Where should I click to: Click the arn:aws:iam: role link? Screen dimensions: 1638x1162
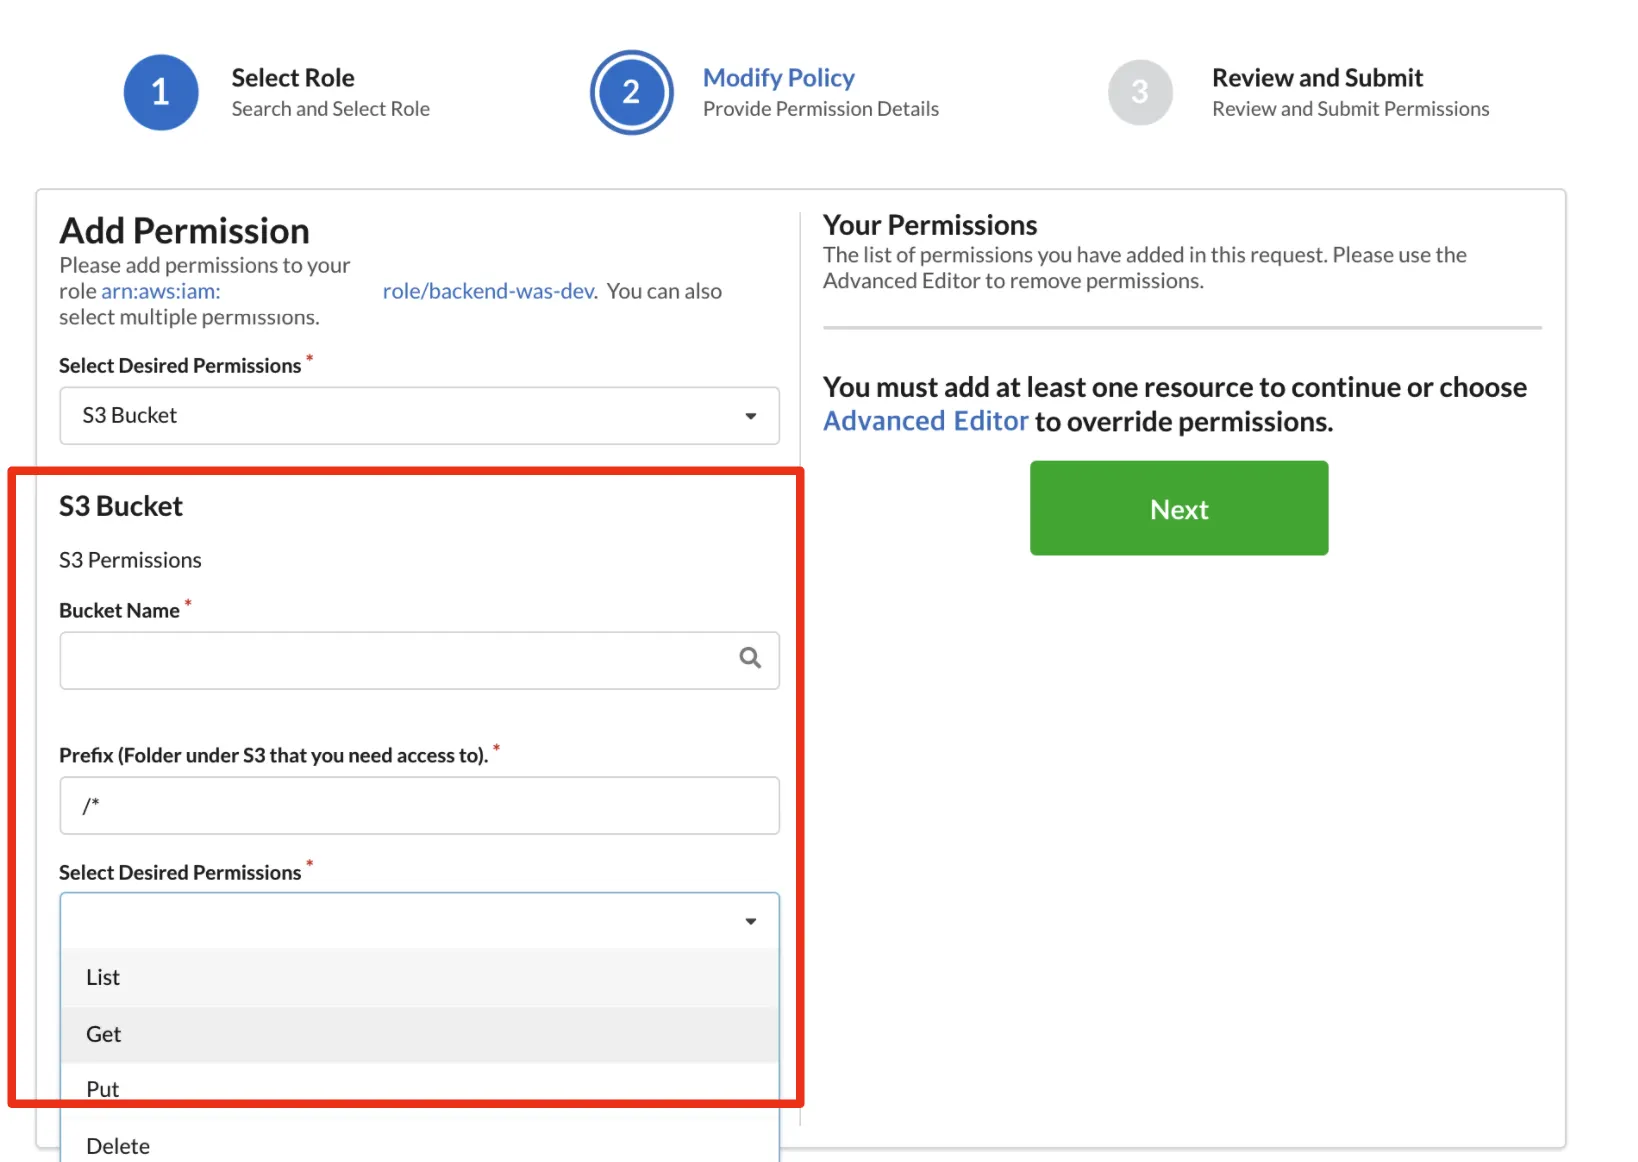click(x=161, y=291)
